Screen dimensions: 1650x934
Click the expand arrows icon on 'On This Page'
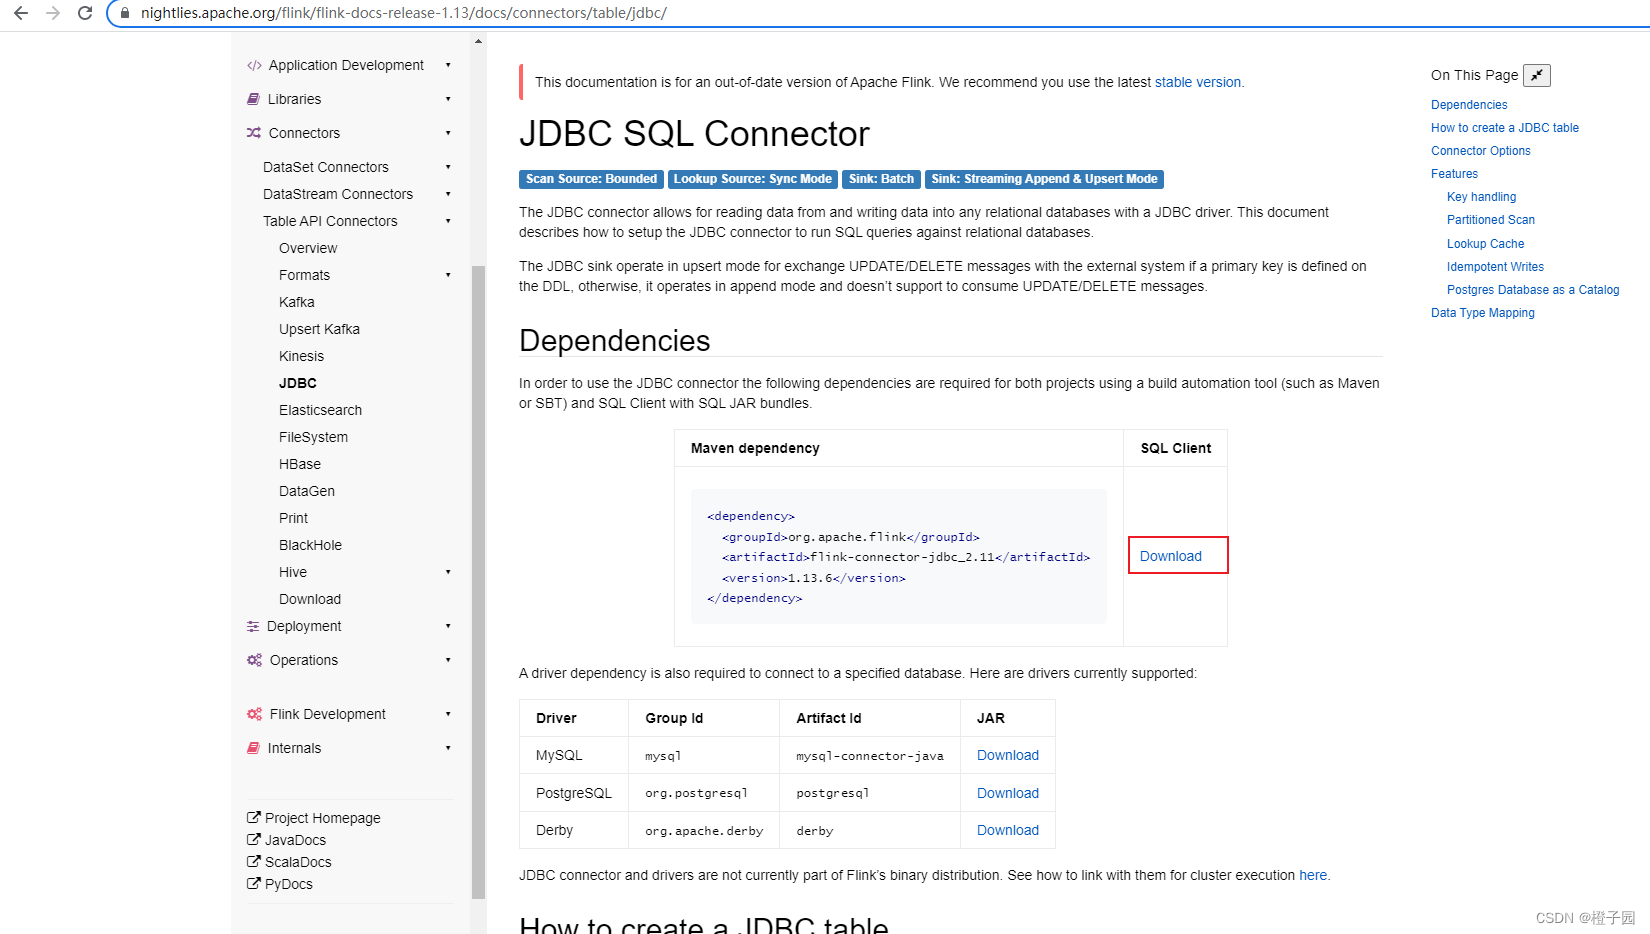point(1537,75)
